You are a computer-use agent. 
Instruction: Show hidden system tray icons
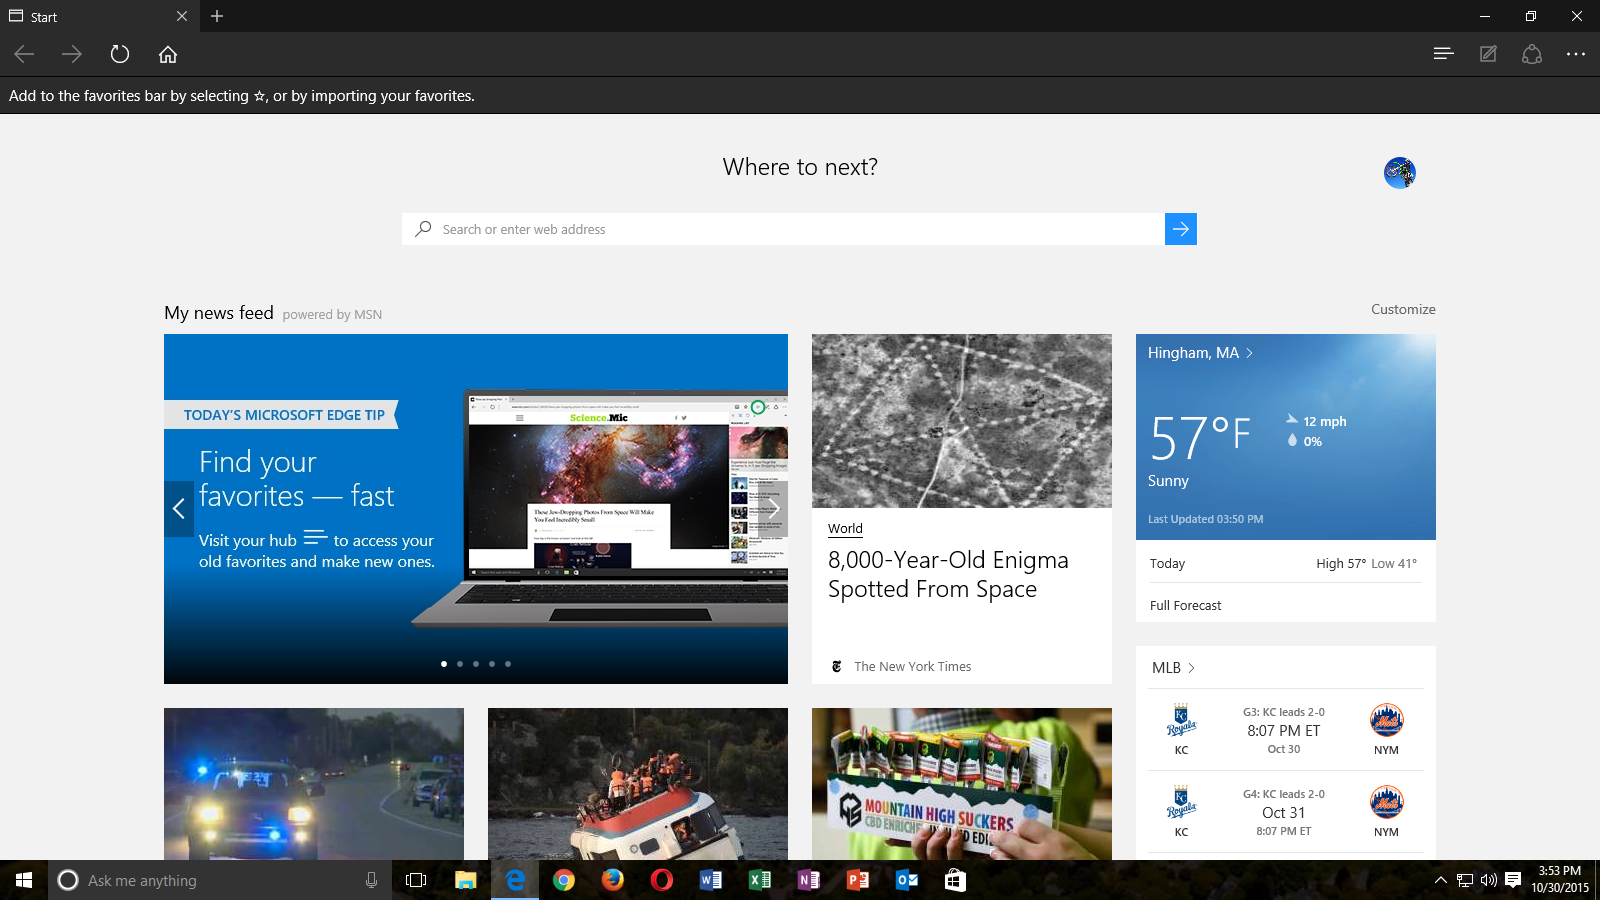pos(1440,880)
